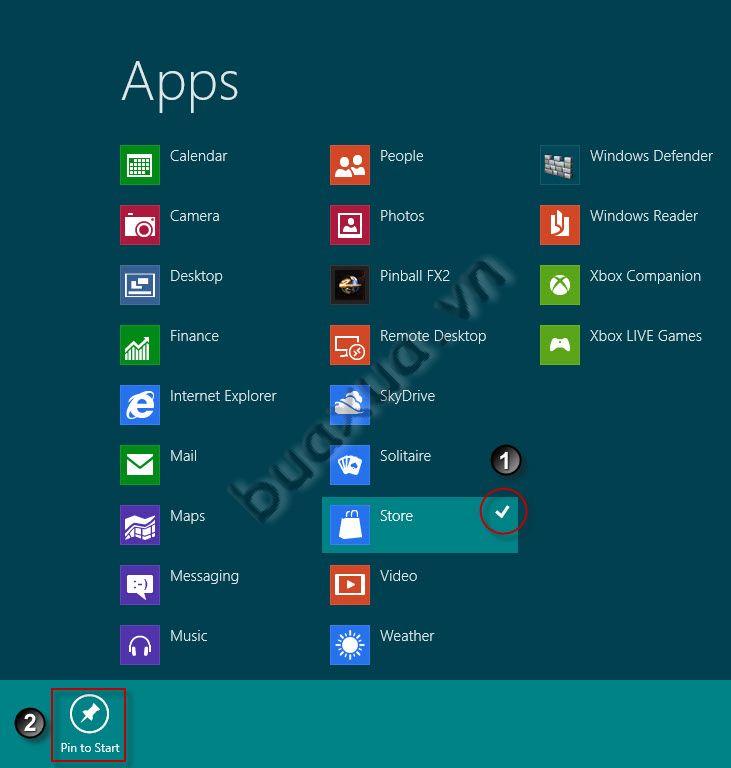
Task: Click the Video label text
Action: [398, 576]
